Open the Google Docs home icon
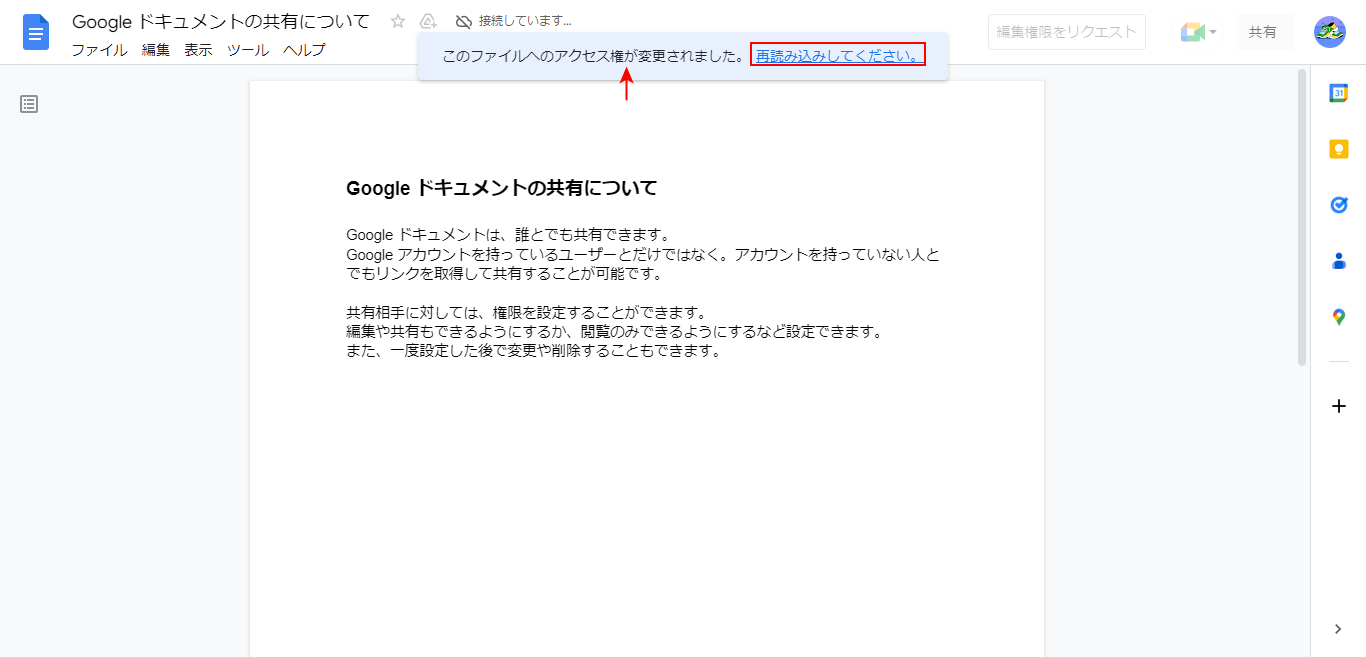This screenshot has width=1366, height=657. click(36, 32)
